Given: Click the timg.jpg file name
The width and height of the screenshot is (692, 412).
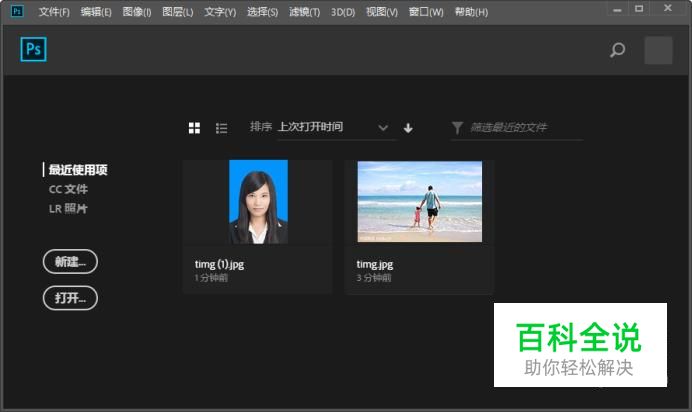Looking at the screenshot, I should click(x=375, y=264).
